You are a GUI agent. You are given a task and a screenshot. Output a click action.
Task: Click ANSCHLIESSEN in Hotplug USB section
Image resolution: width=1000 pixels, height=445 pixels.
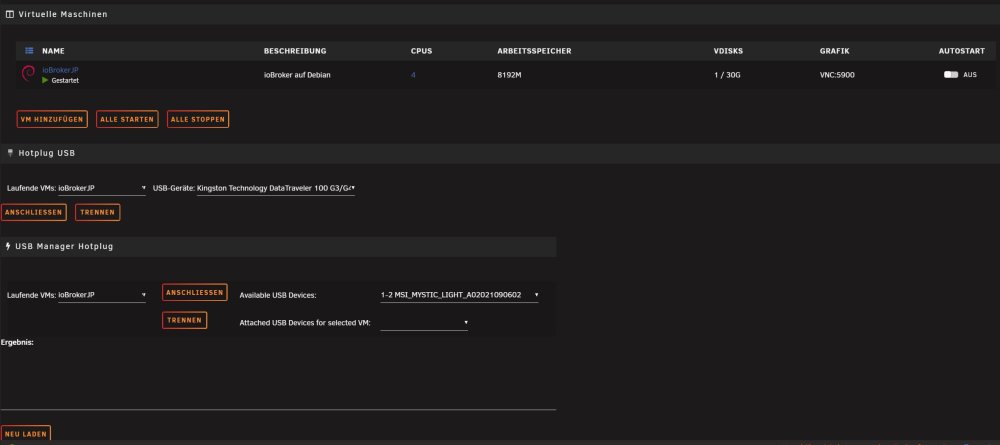[x=34, y=212]
